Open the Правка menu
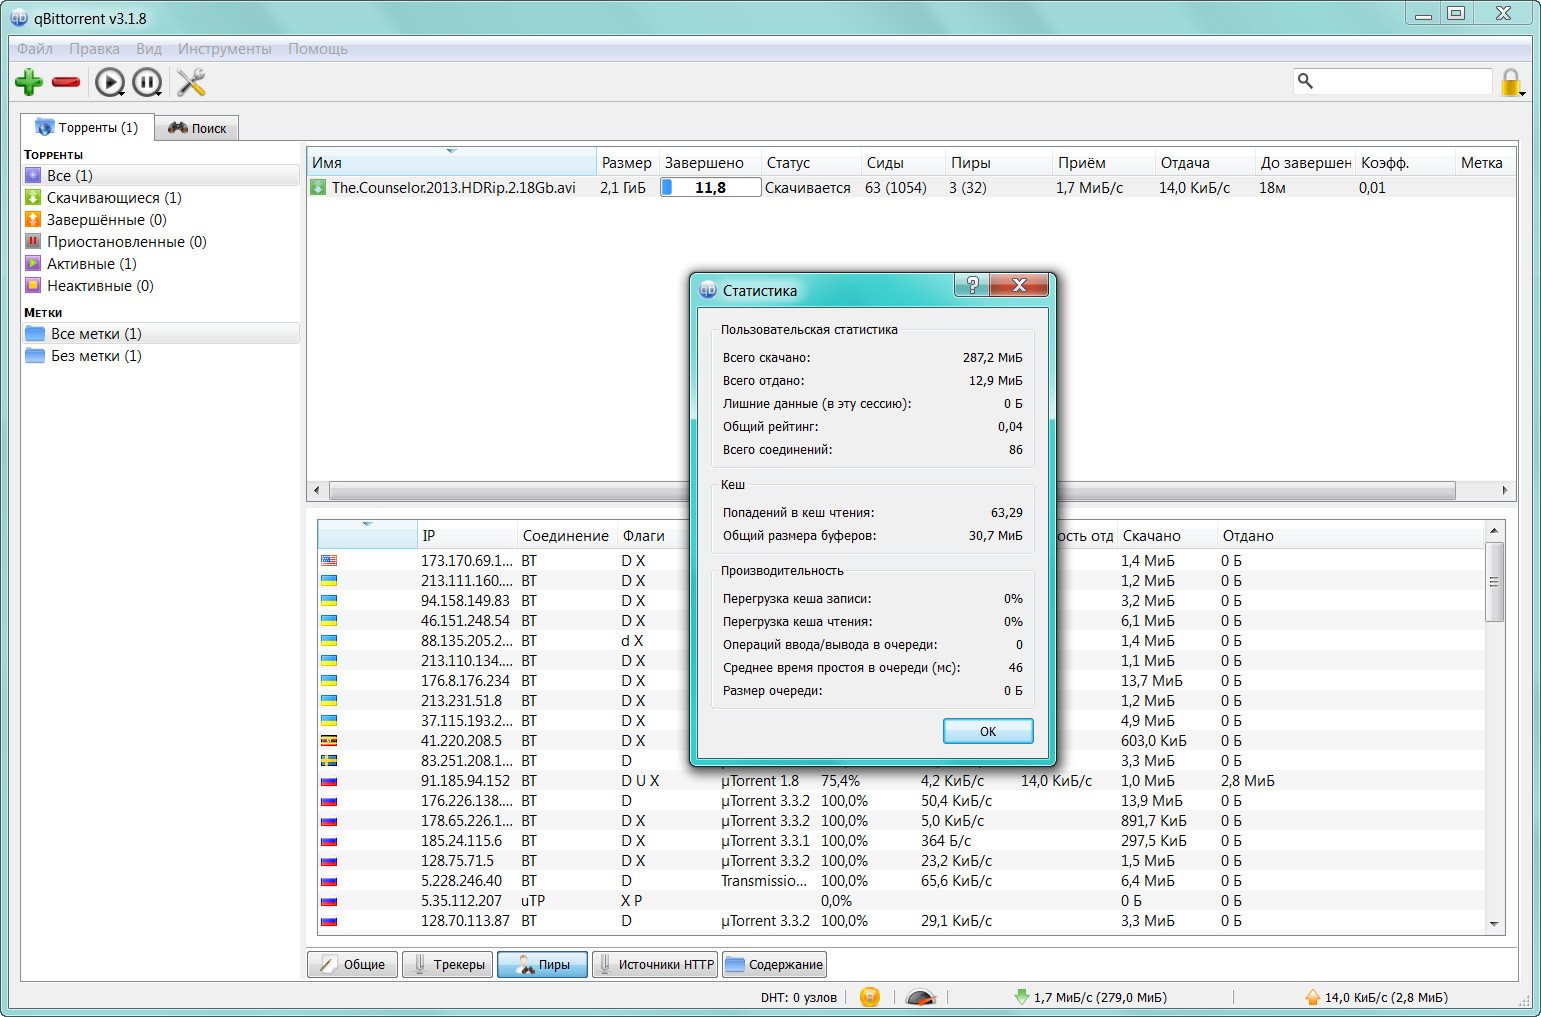Image resolution: width=1541 pixels, height=1017 pixels. point(94,48)
